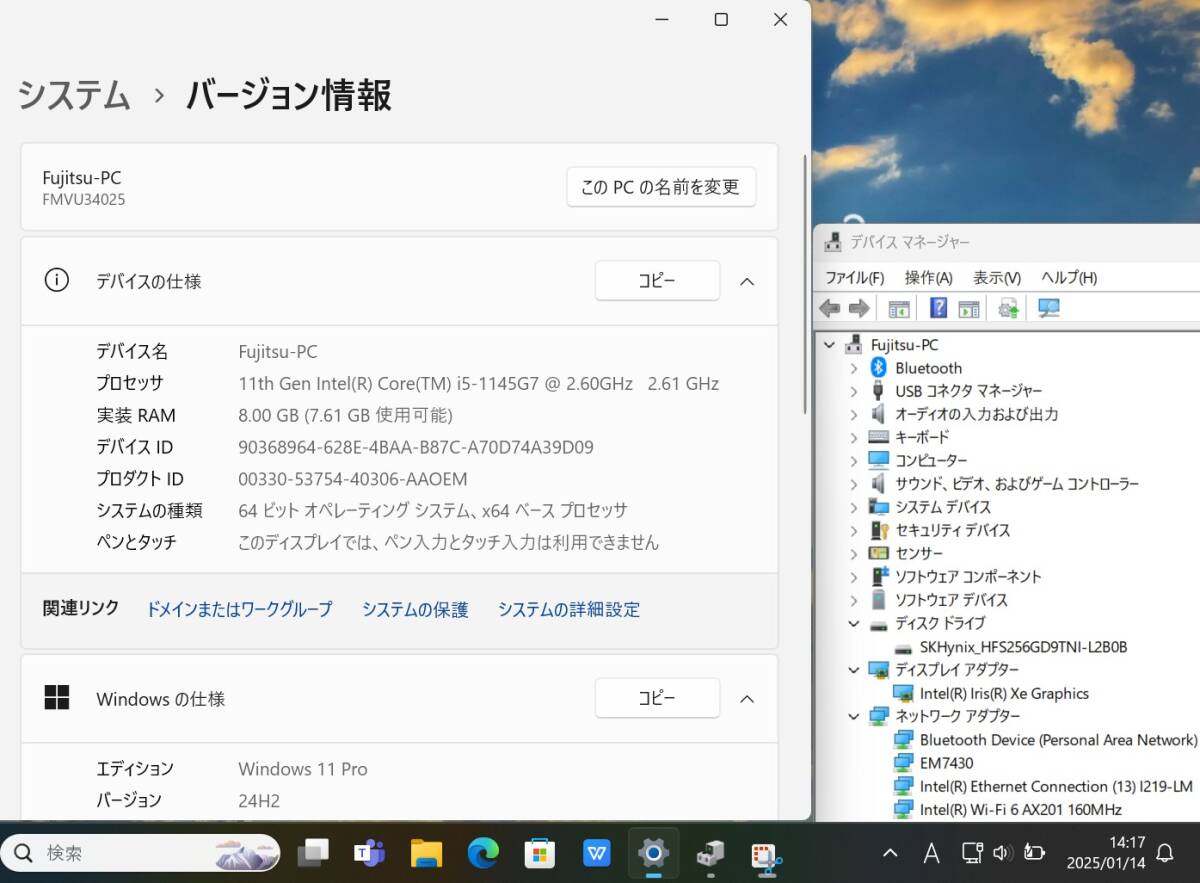Screen dimensions: 1200x883
Task: Switch to the Settings gear taskbar icon
Action: point(654,853)
